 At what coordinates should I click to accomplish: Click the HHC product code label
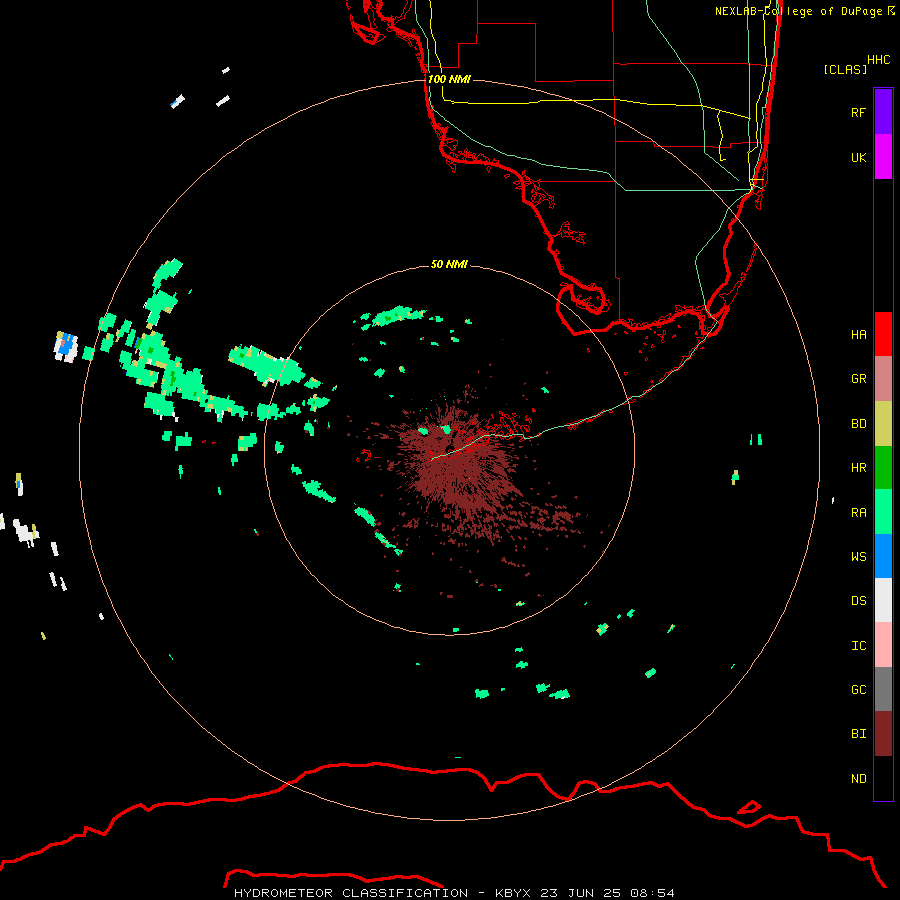tap(878, 60)
